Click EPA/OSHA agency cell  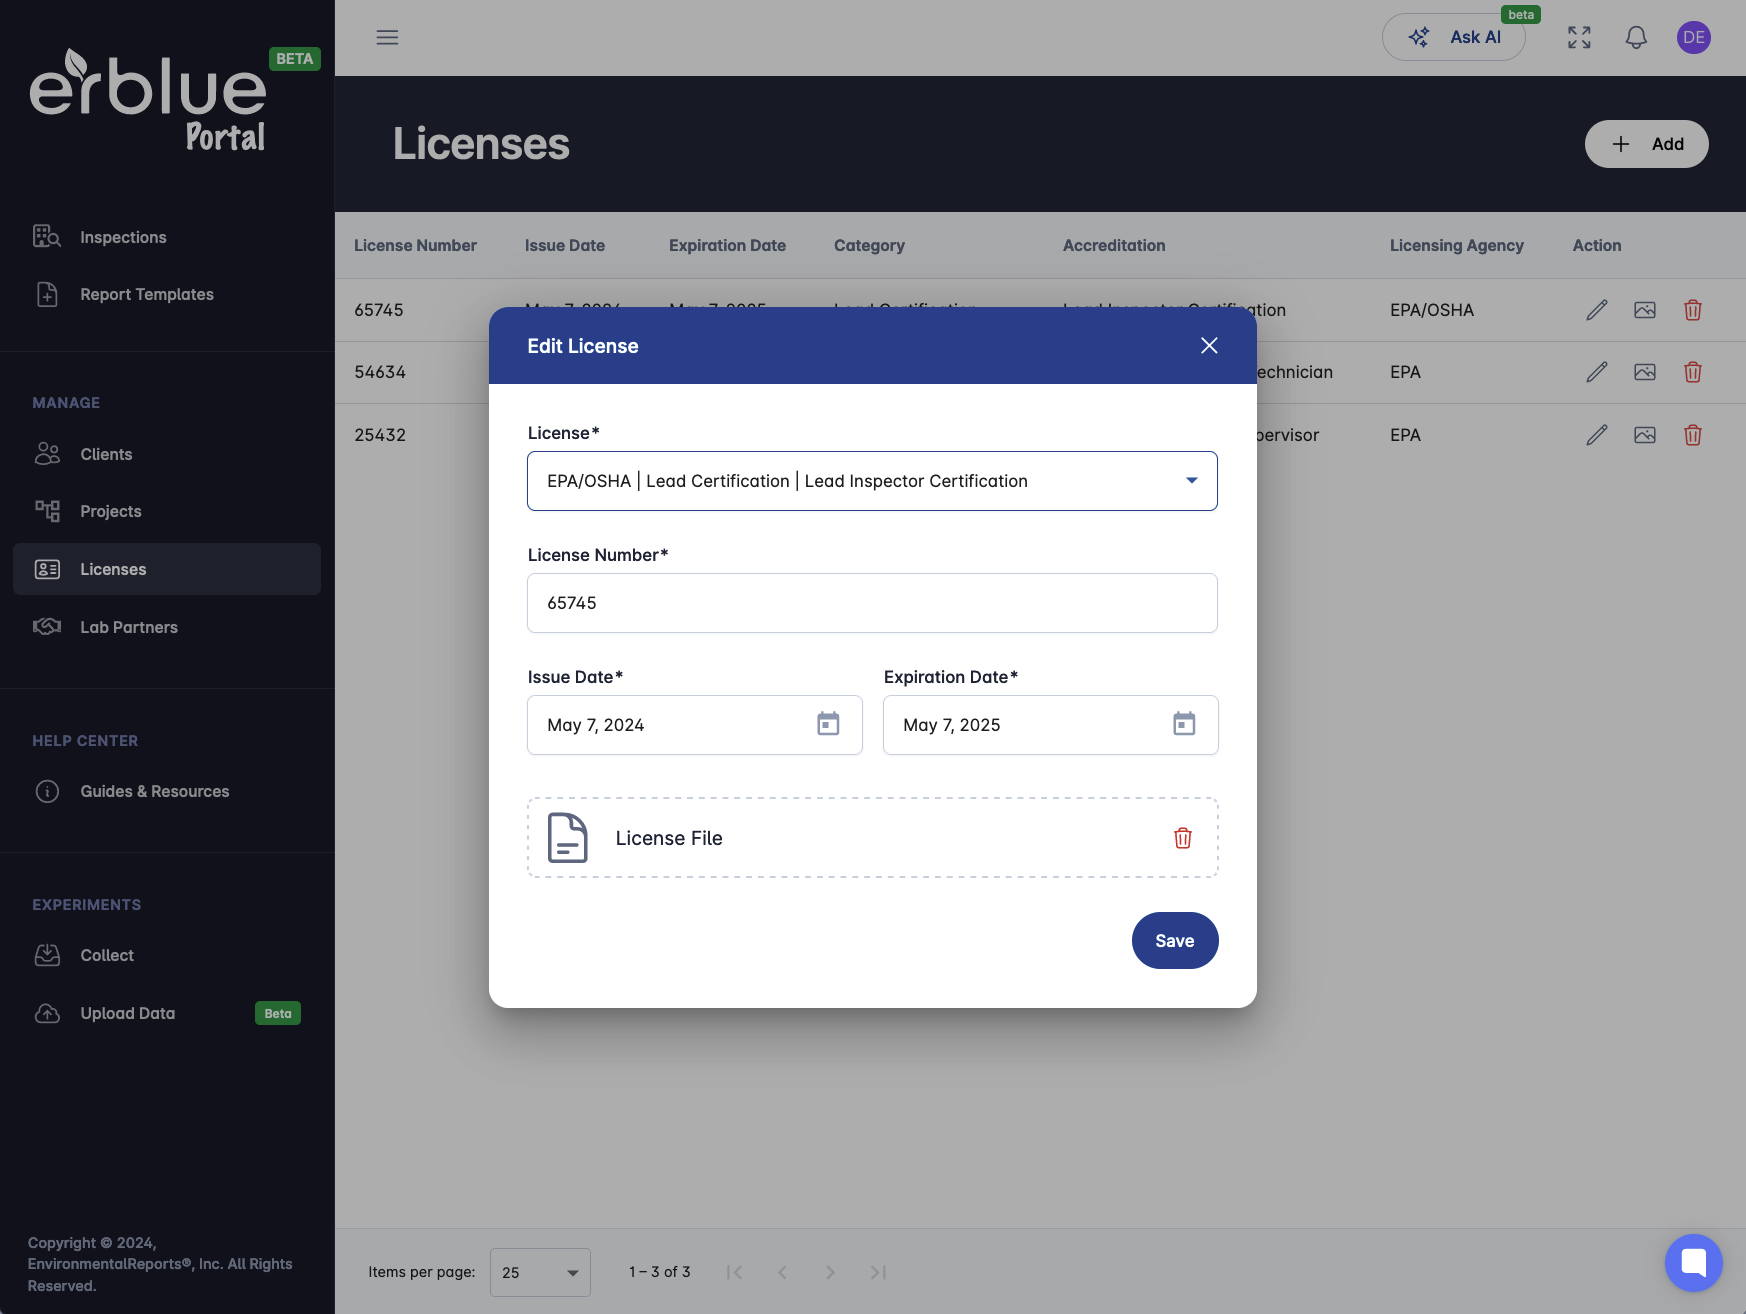1432,310
